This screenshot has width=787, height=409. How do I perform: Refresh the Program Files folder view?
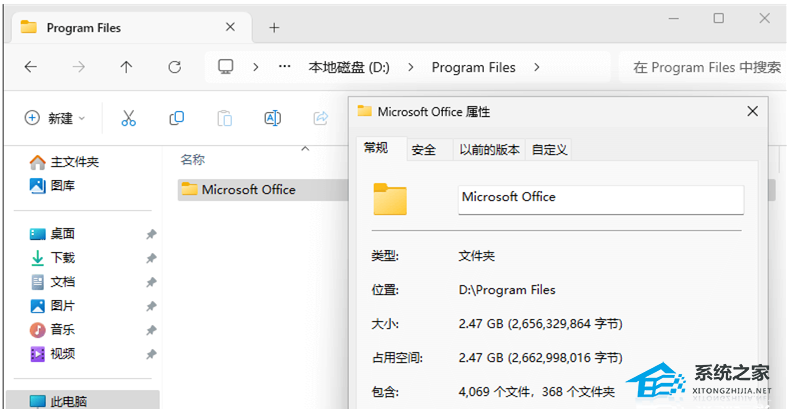click(175, 67)
